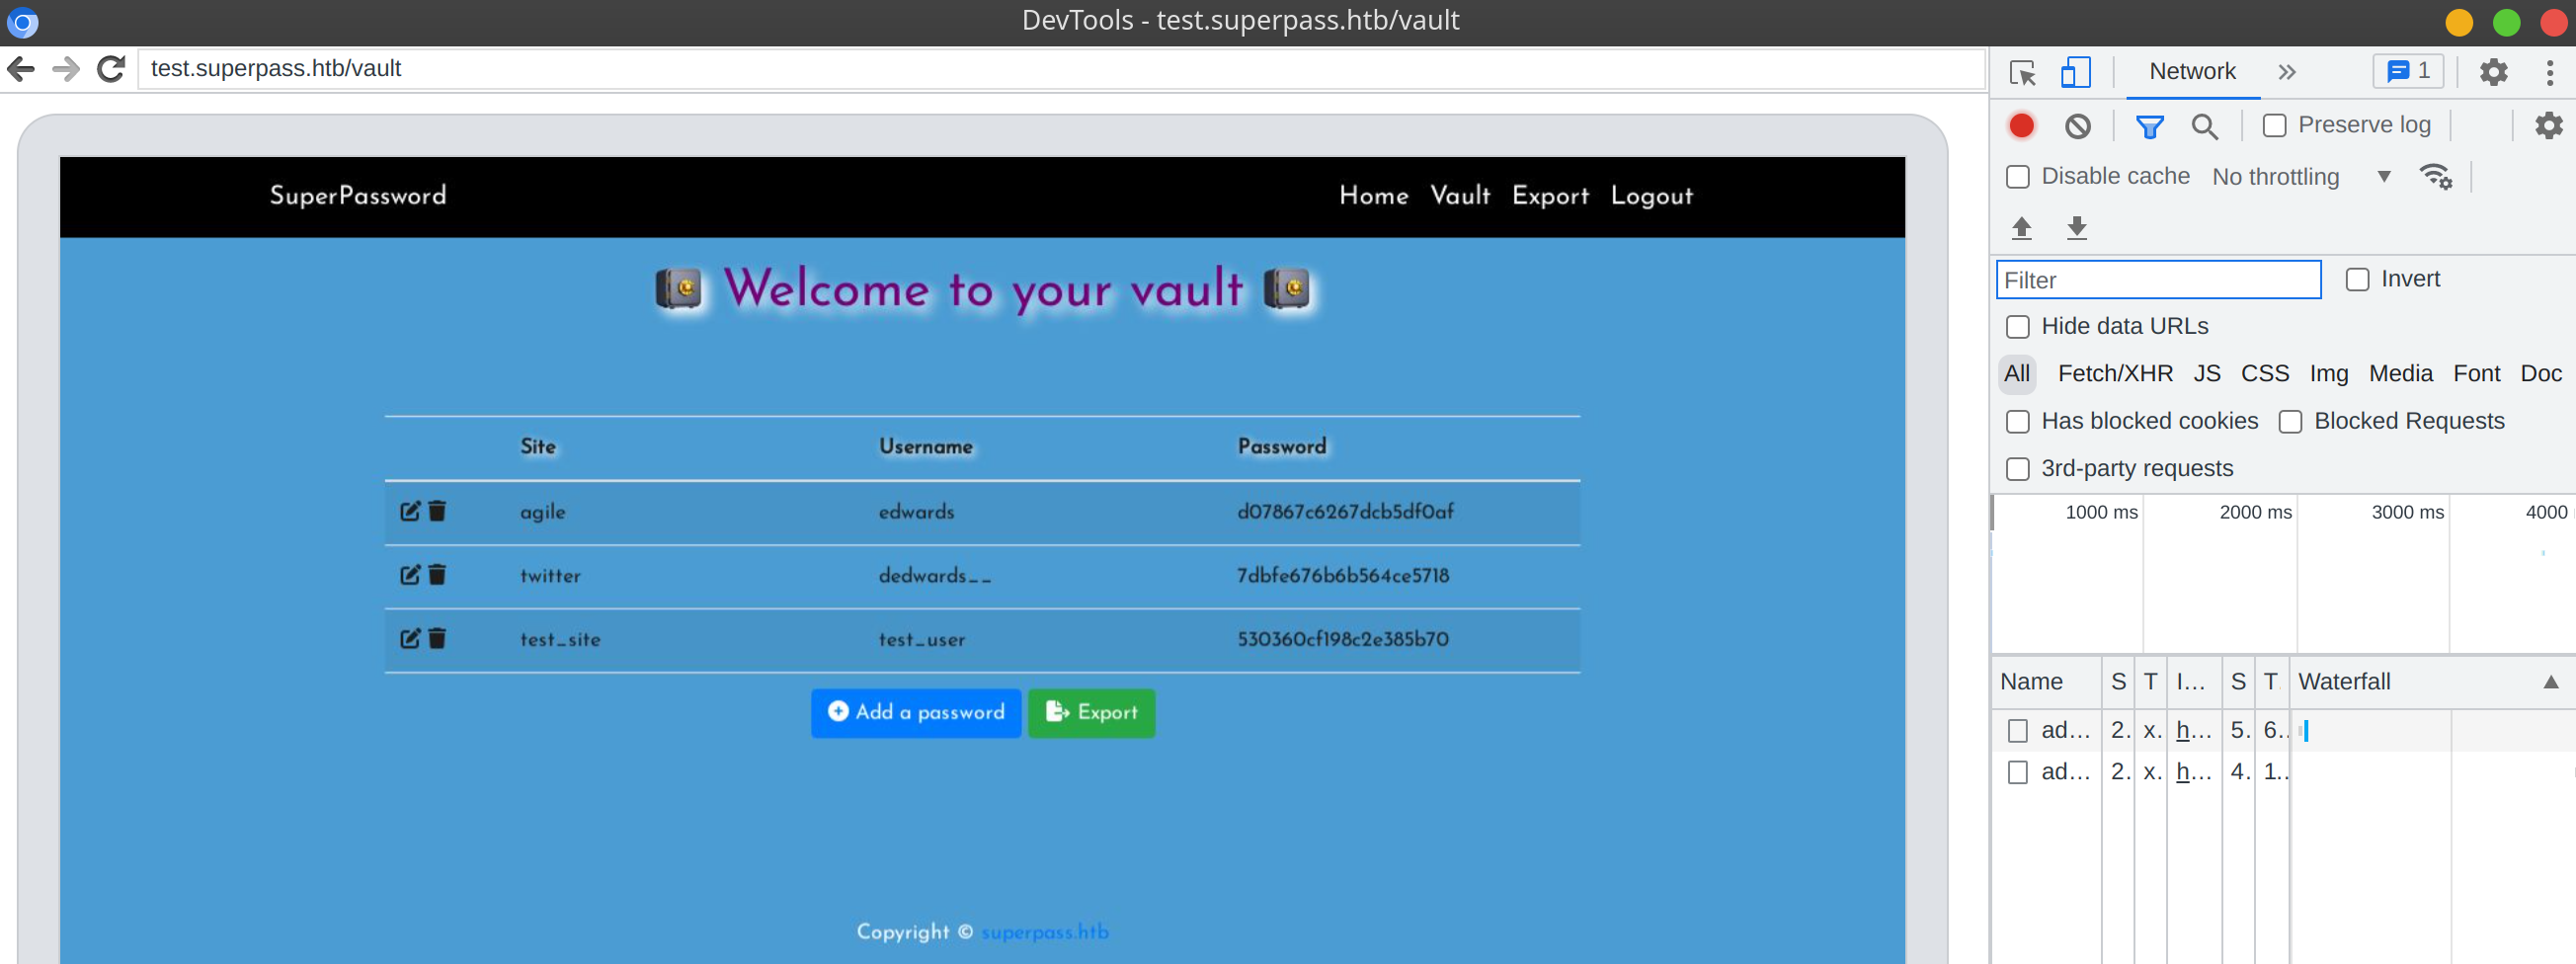Go back using the browser back arrow
2576x964 pixels.
point(21,69)
